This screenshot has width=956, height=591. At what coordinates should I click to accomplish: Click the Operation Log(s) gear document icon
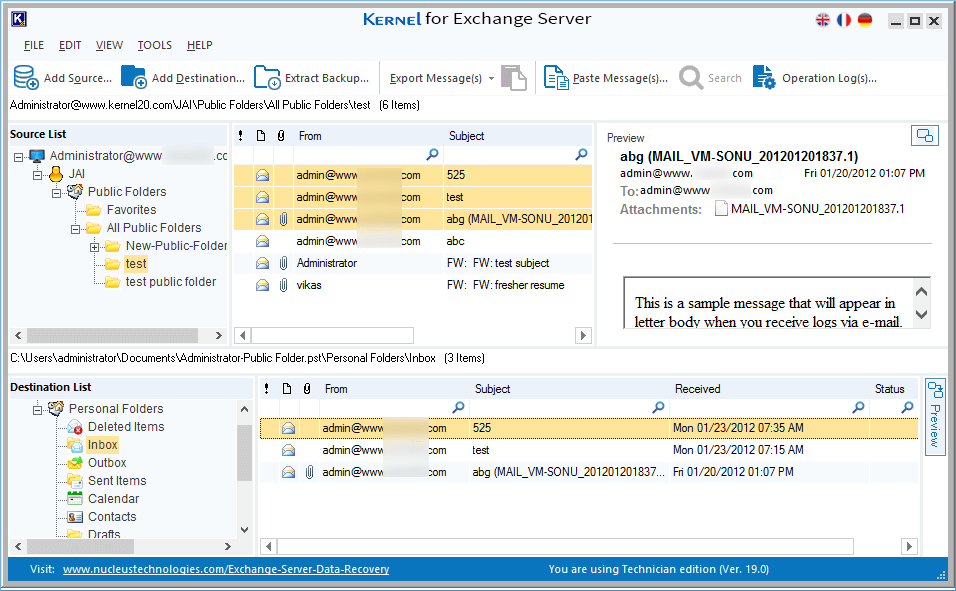pyautogui.click(x=764, y=77)
